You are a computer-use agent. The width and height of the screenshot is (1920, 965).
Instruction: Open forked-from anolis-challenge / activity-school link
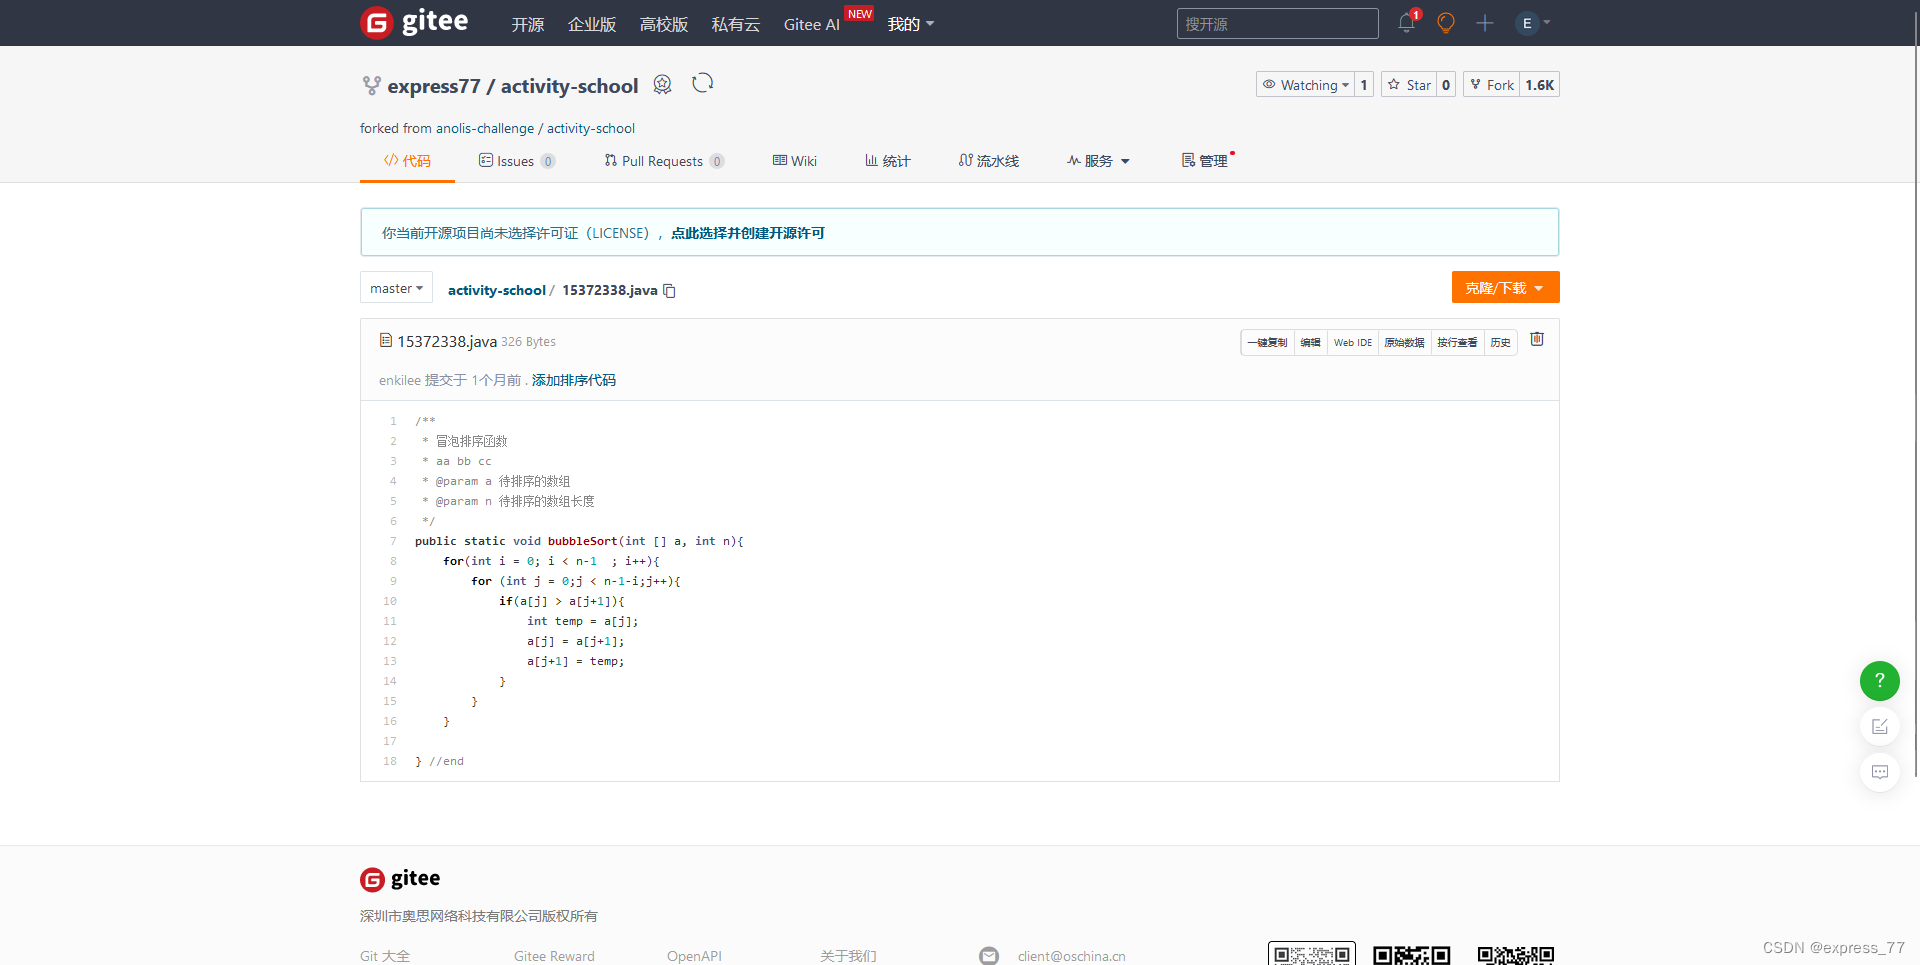coord(535,128)
